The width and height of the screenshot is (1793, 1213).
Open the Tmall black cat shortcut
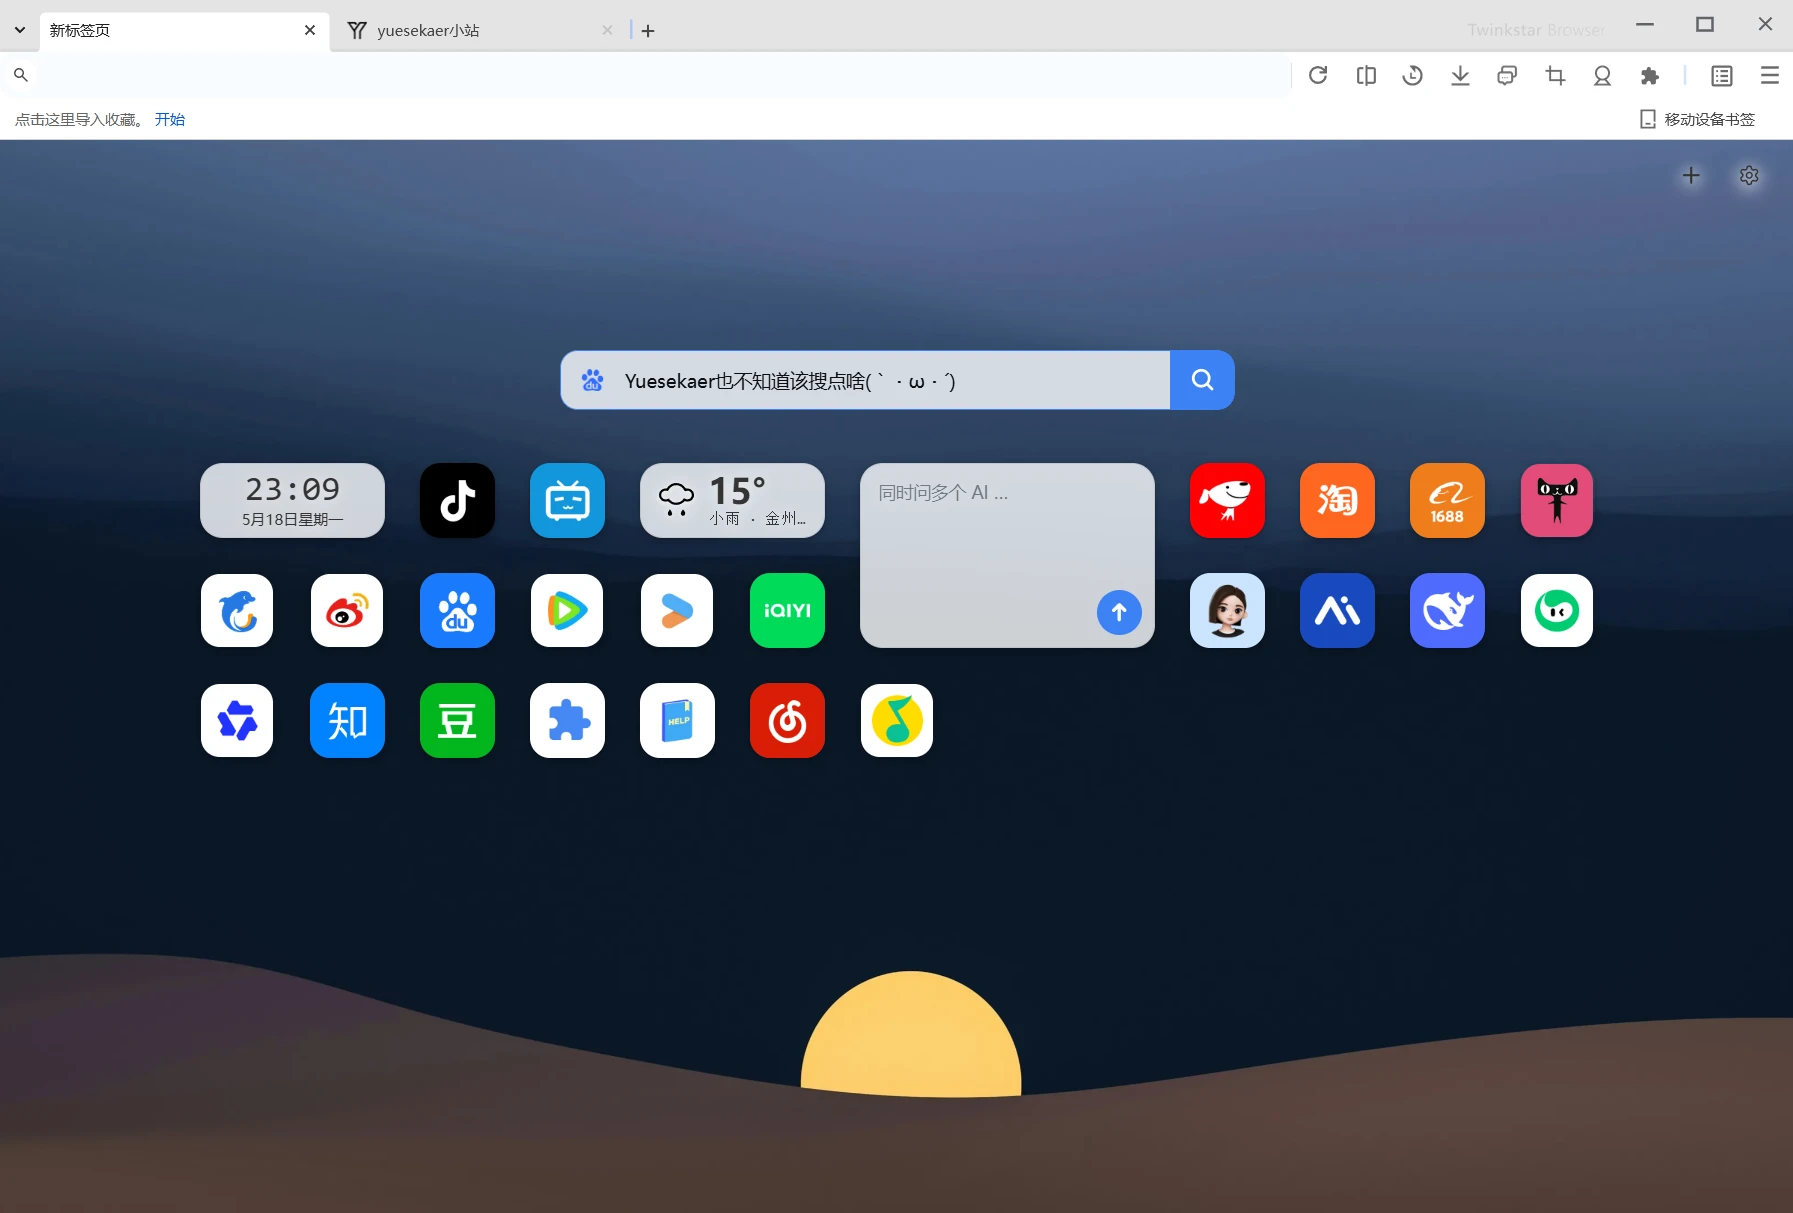tap(1557, 500)
